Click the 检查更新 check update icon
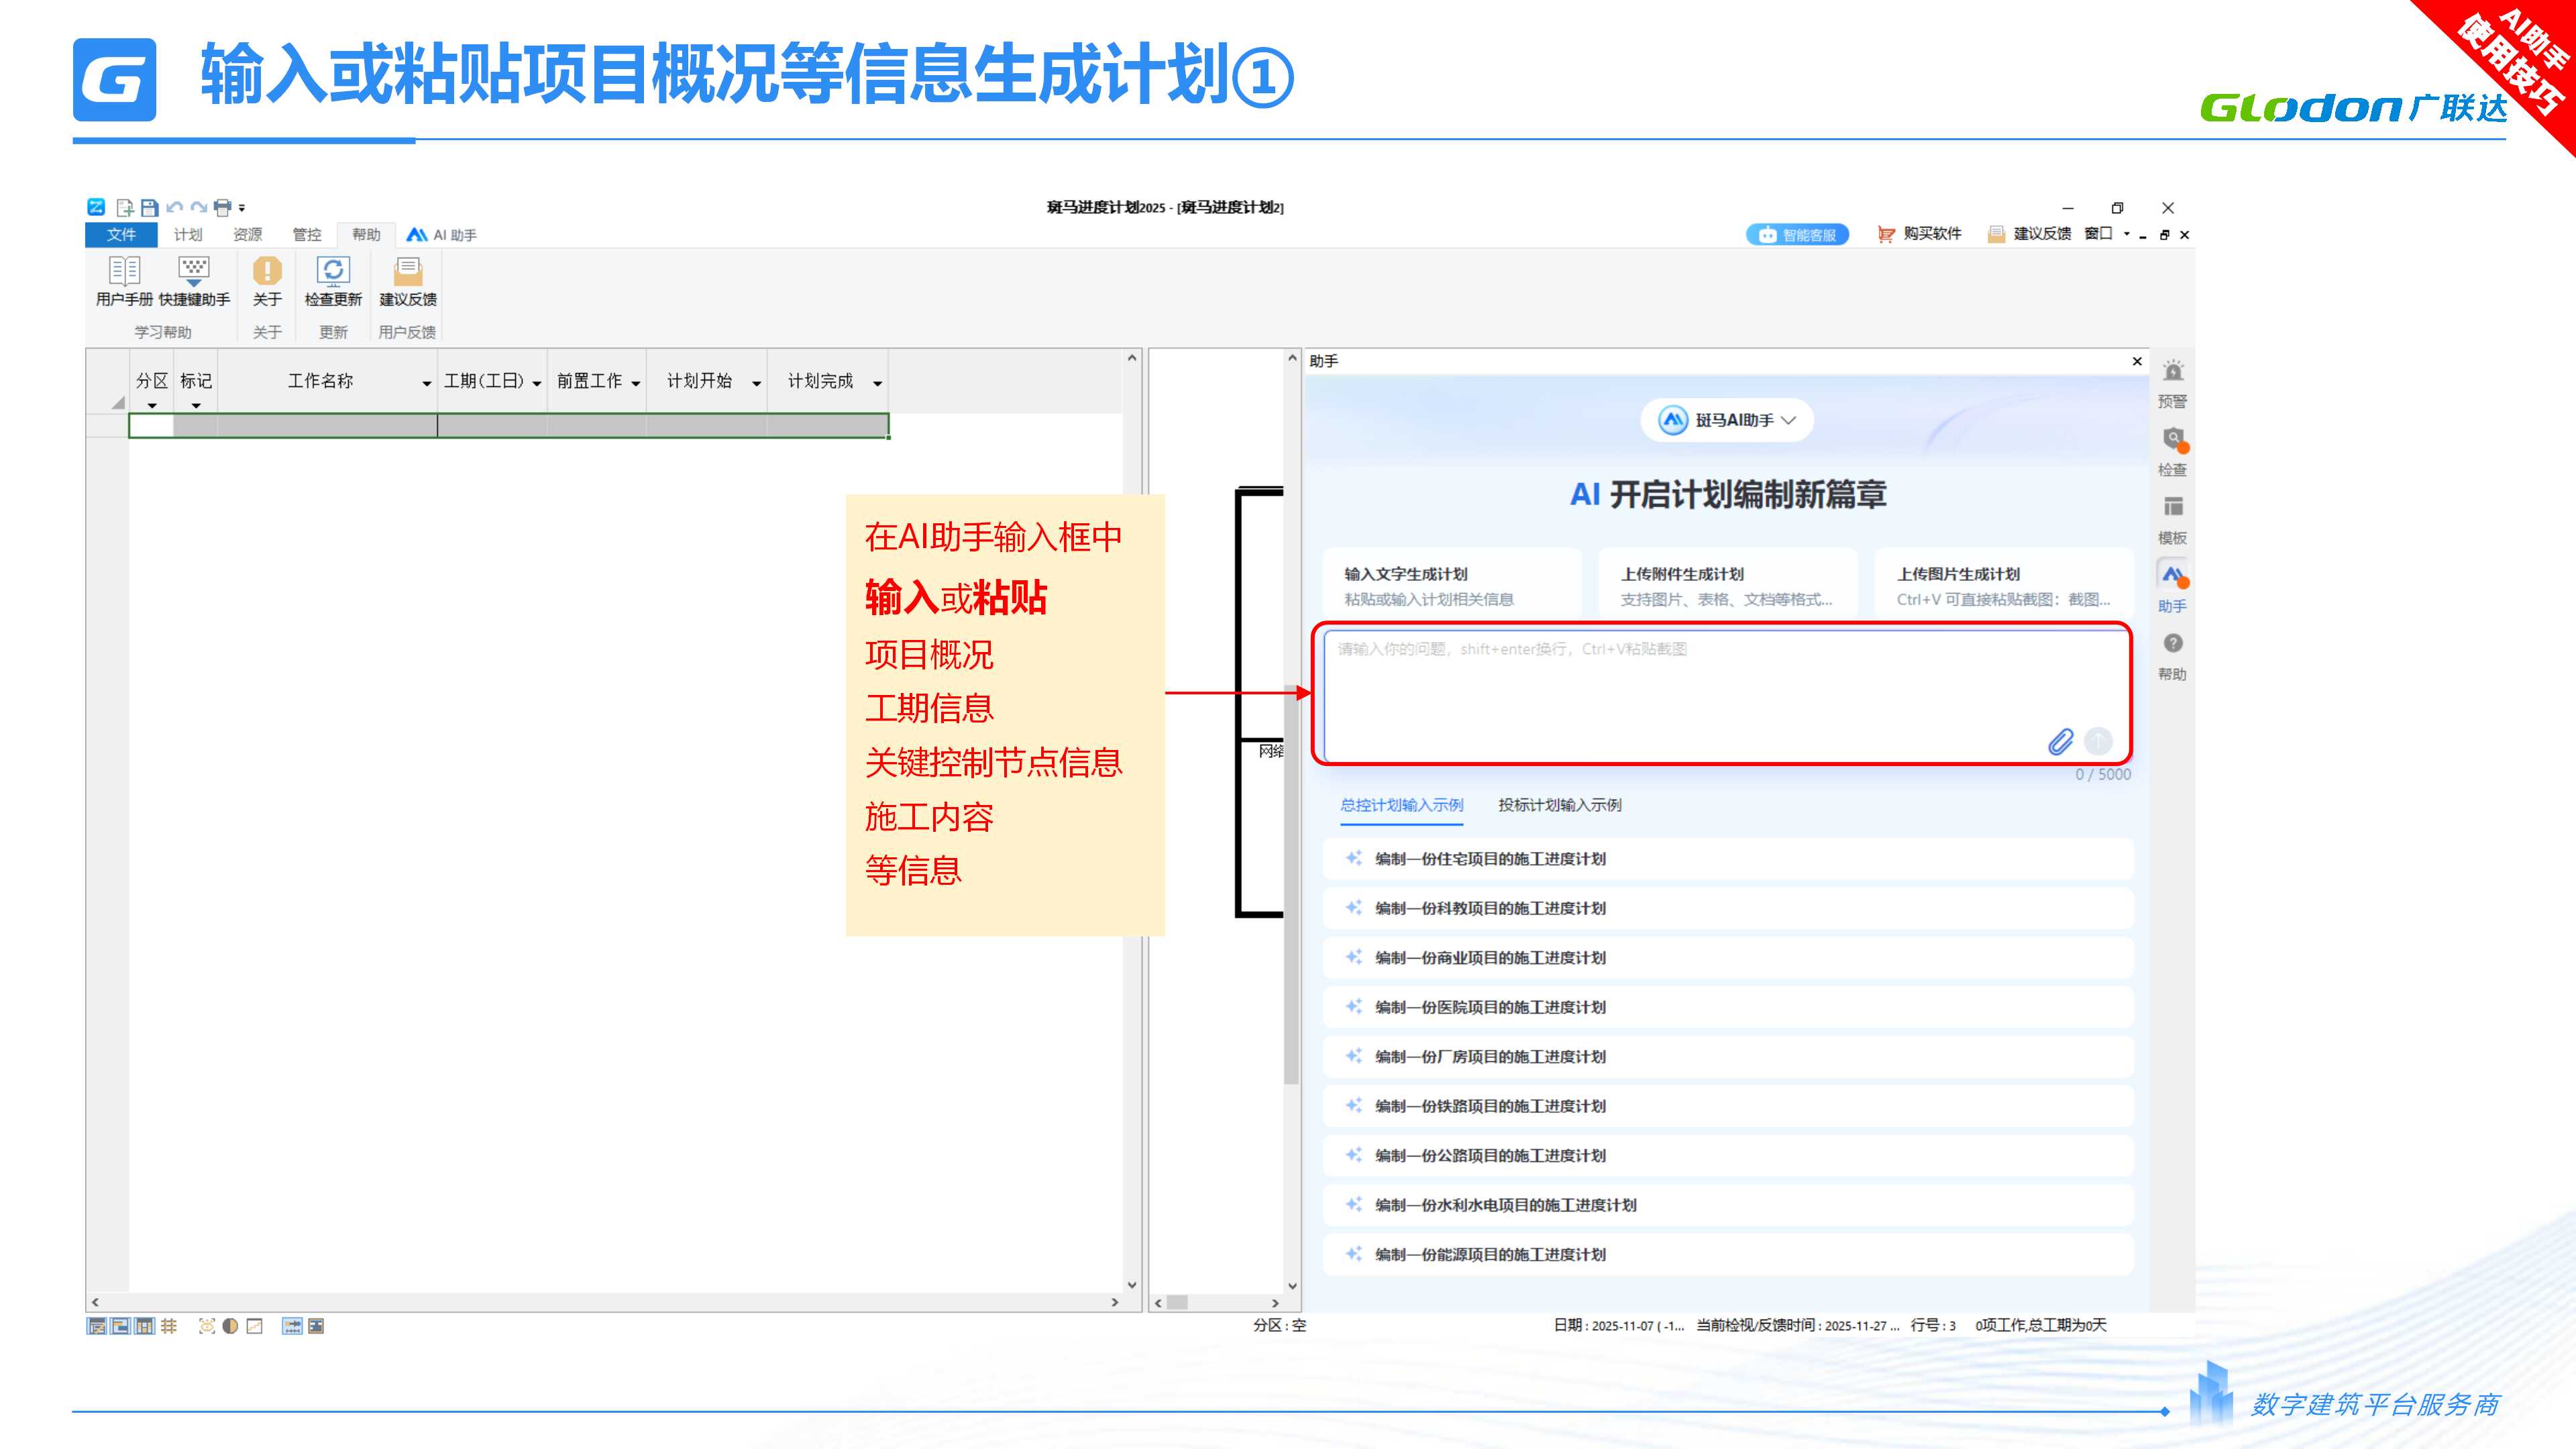Image resolution: width=2576 pixels, height=1449 pixels. (333, 271)
